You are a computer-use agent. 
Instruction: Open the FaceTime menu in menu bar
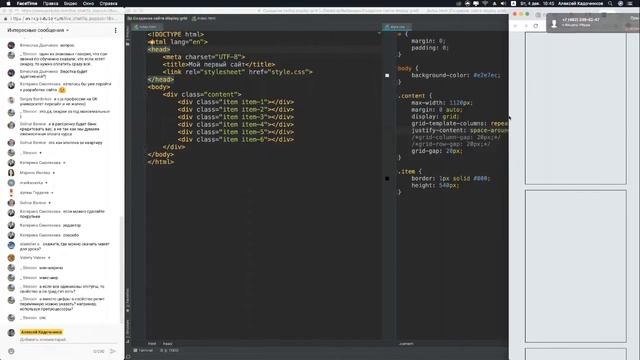tap(27, 3)
